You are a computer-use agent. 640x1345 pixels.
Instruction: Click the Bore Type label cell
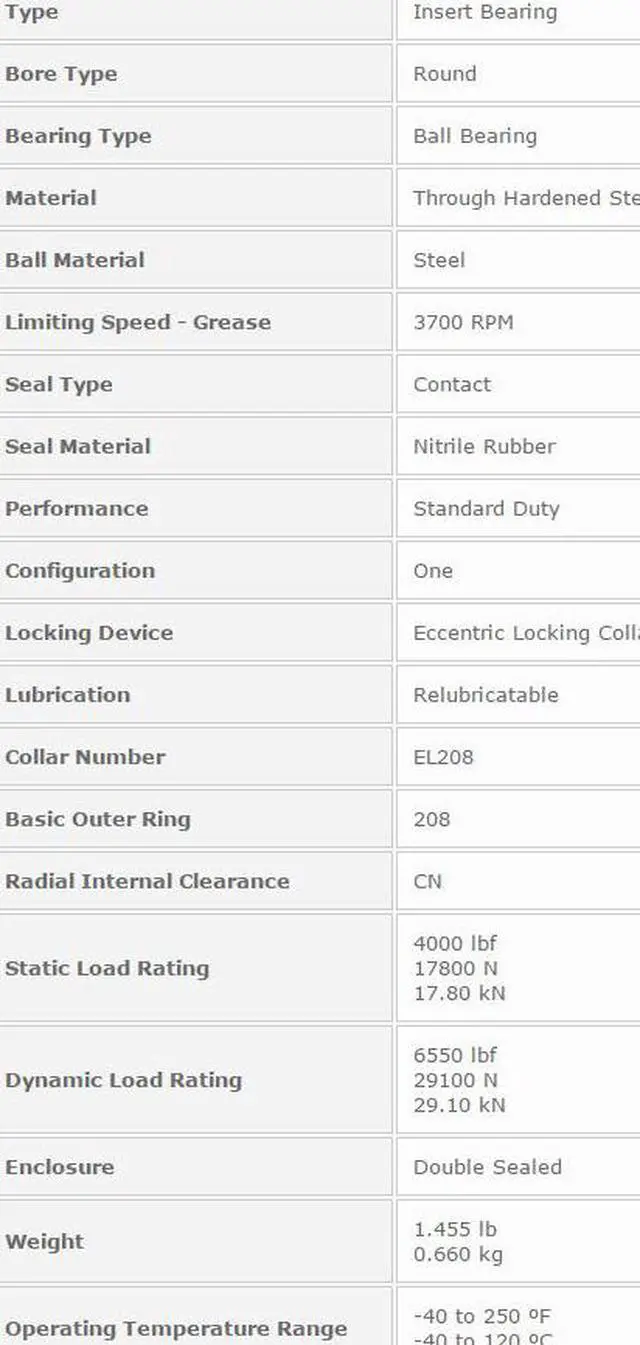(x=61, y=74)
